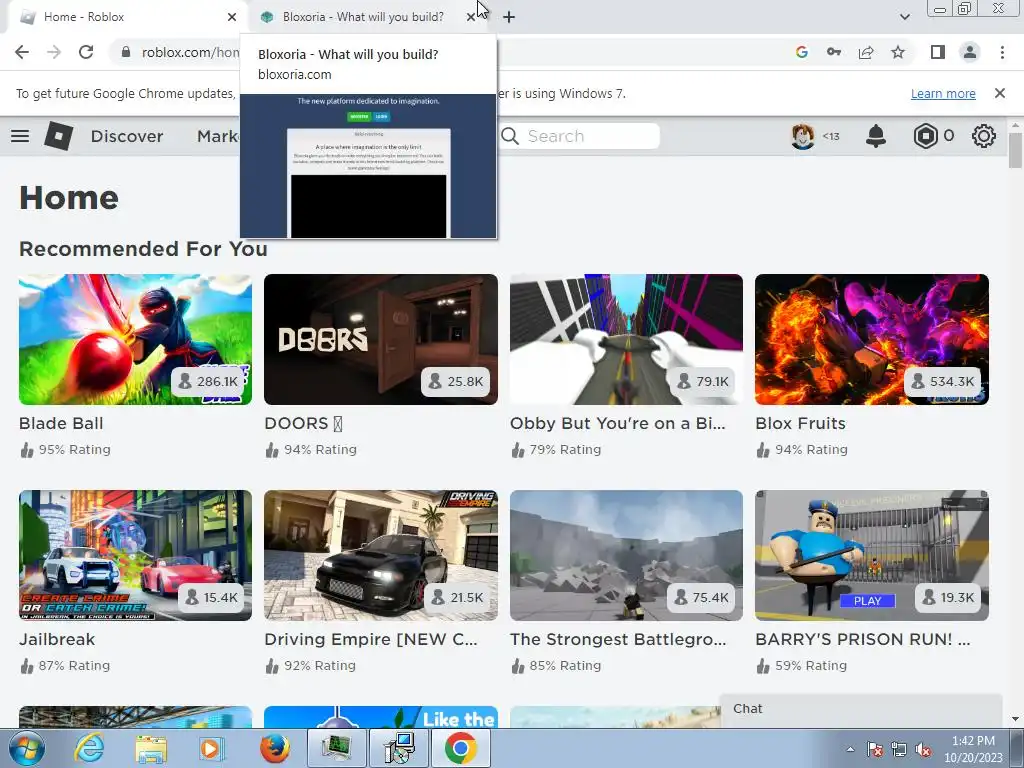Dismiss the Chrome update infobar
This screenshot has width=1024, height=768.
click(x=1000, y=93)
